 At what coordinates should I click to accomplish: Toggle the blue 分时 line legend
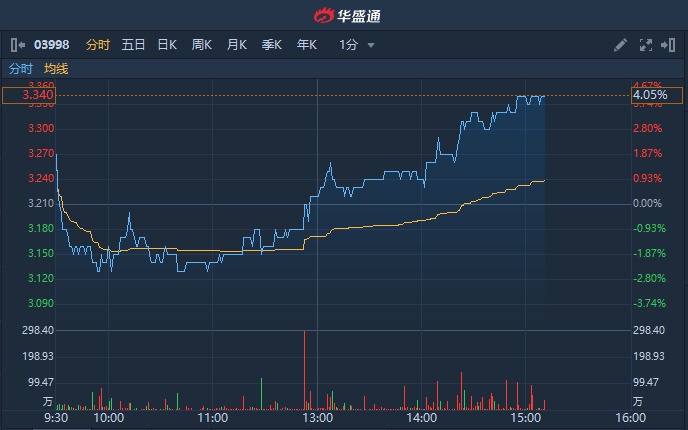20,68
